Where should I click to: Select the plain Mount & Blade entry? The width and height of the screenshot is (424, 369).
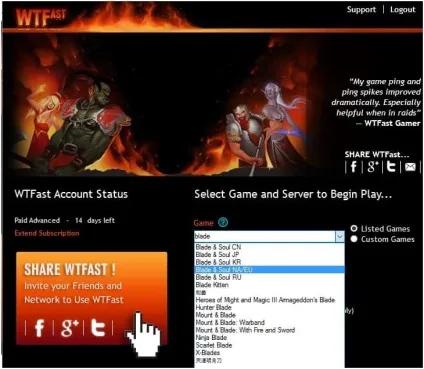tap(269, 315)
